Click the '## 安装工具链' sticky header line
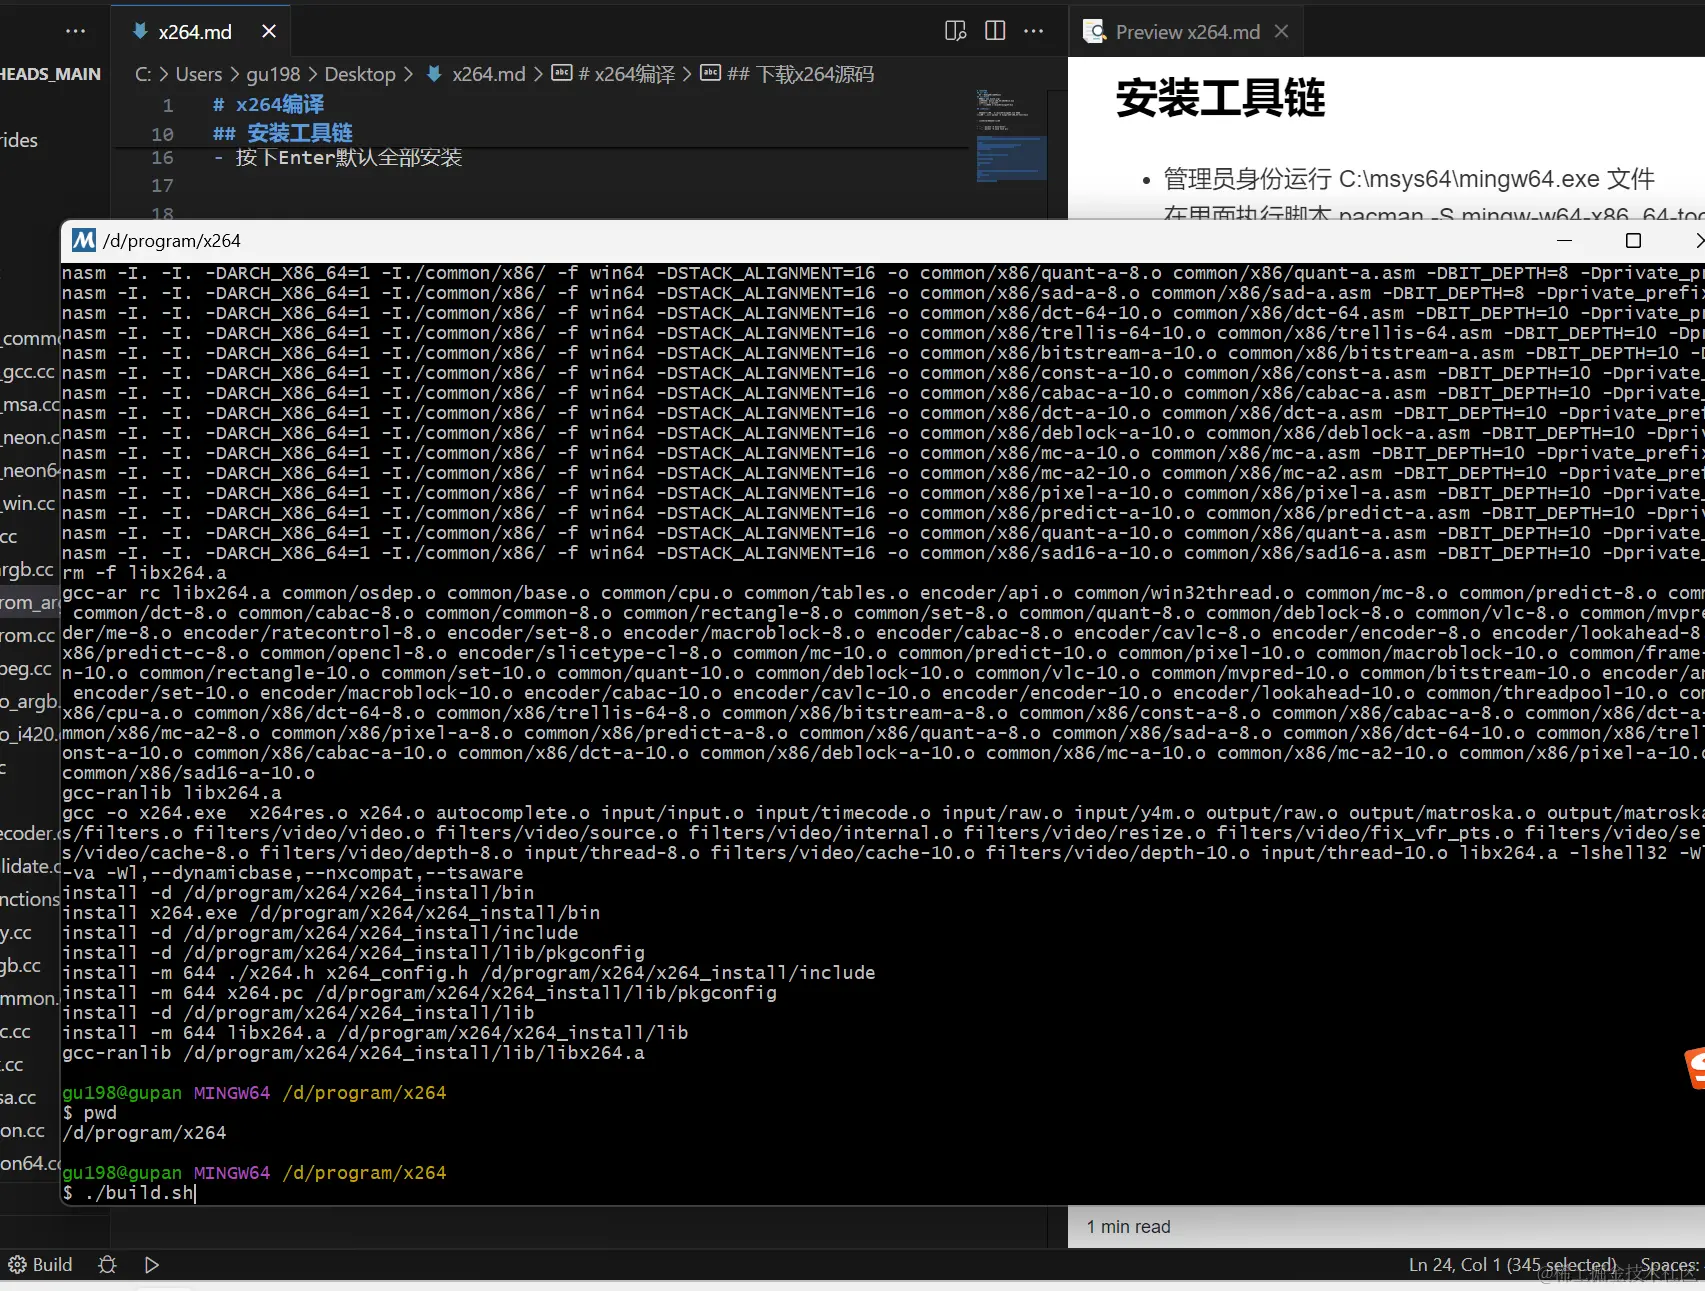The width and height of the screenshot is (1705, 1291). point(282,133)
